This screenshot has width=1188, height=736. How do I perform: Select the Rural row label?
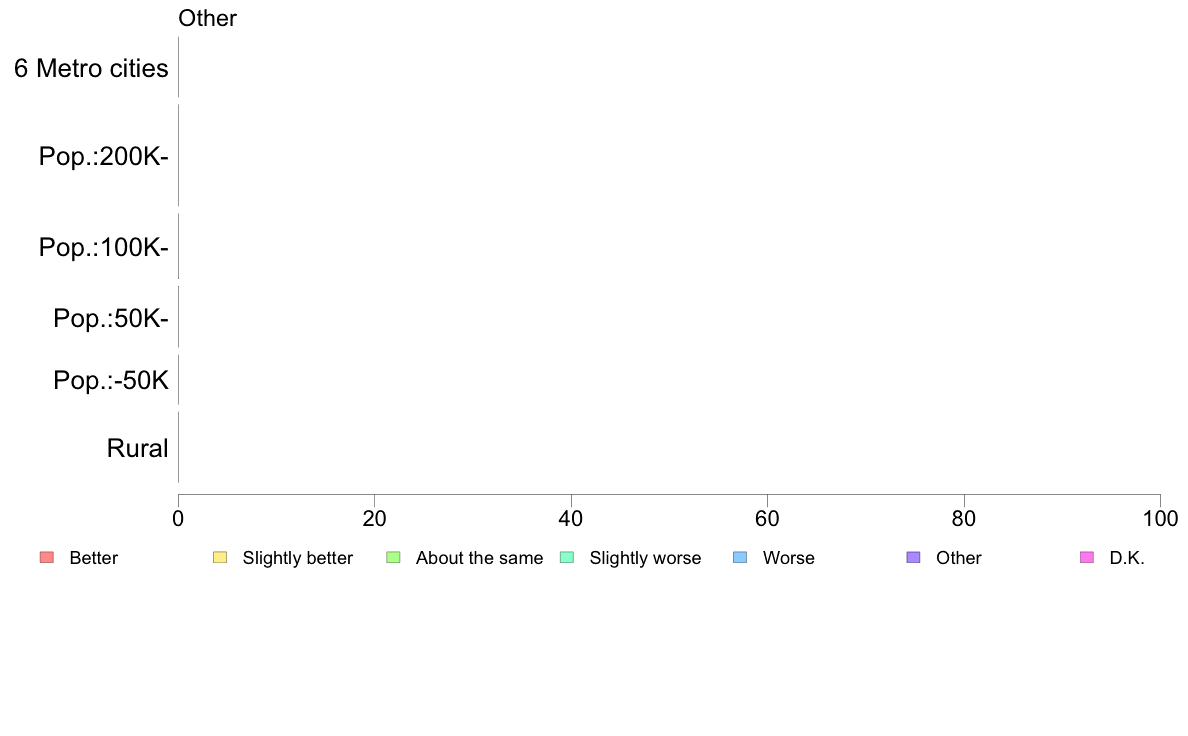click(137, 449)
